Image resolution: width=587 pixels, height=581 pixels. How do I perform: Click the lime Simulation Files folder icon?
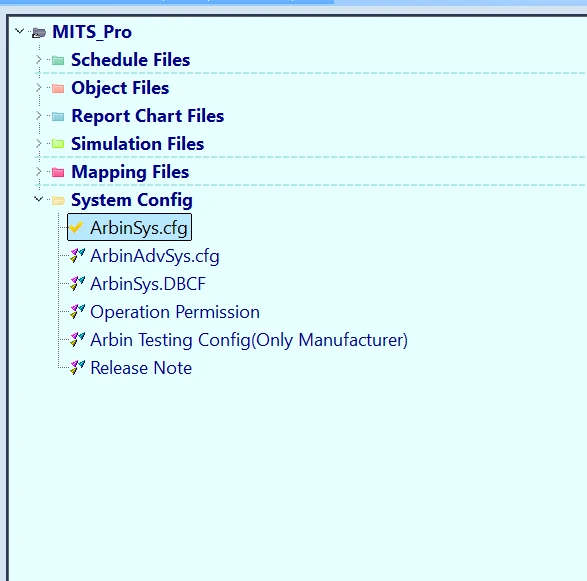pyautogui.click(x=58, y=144)
